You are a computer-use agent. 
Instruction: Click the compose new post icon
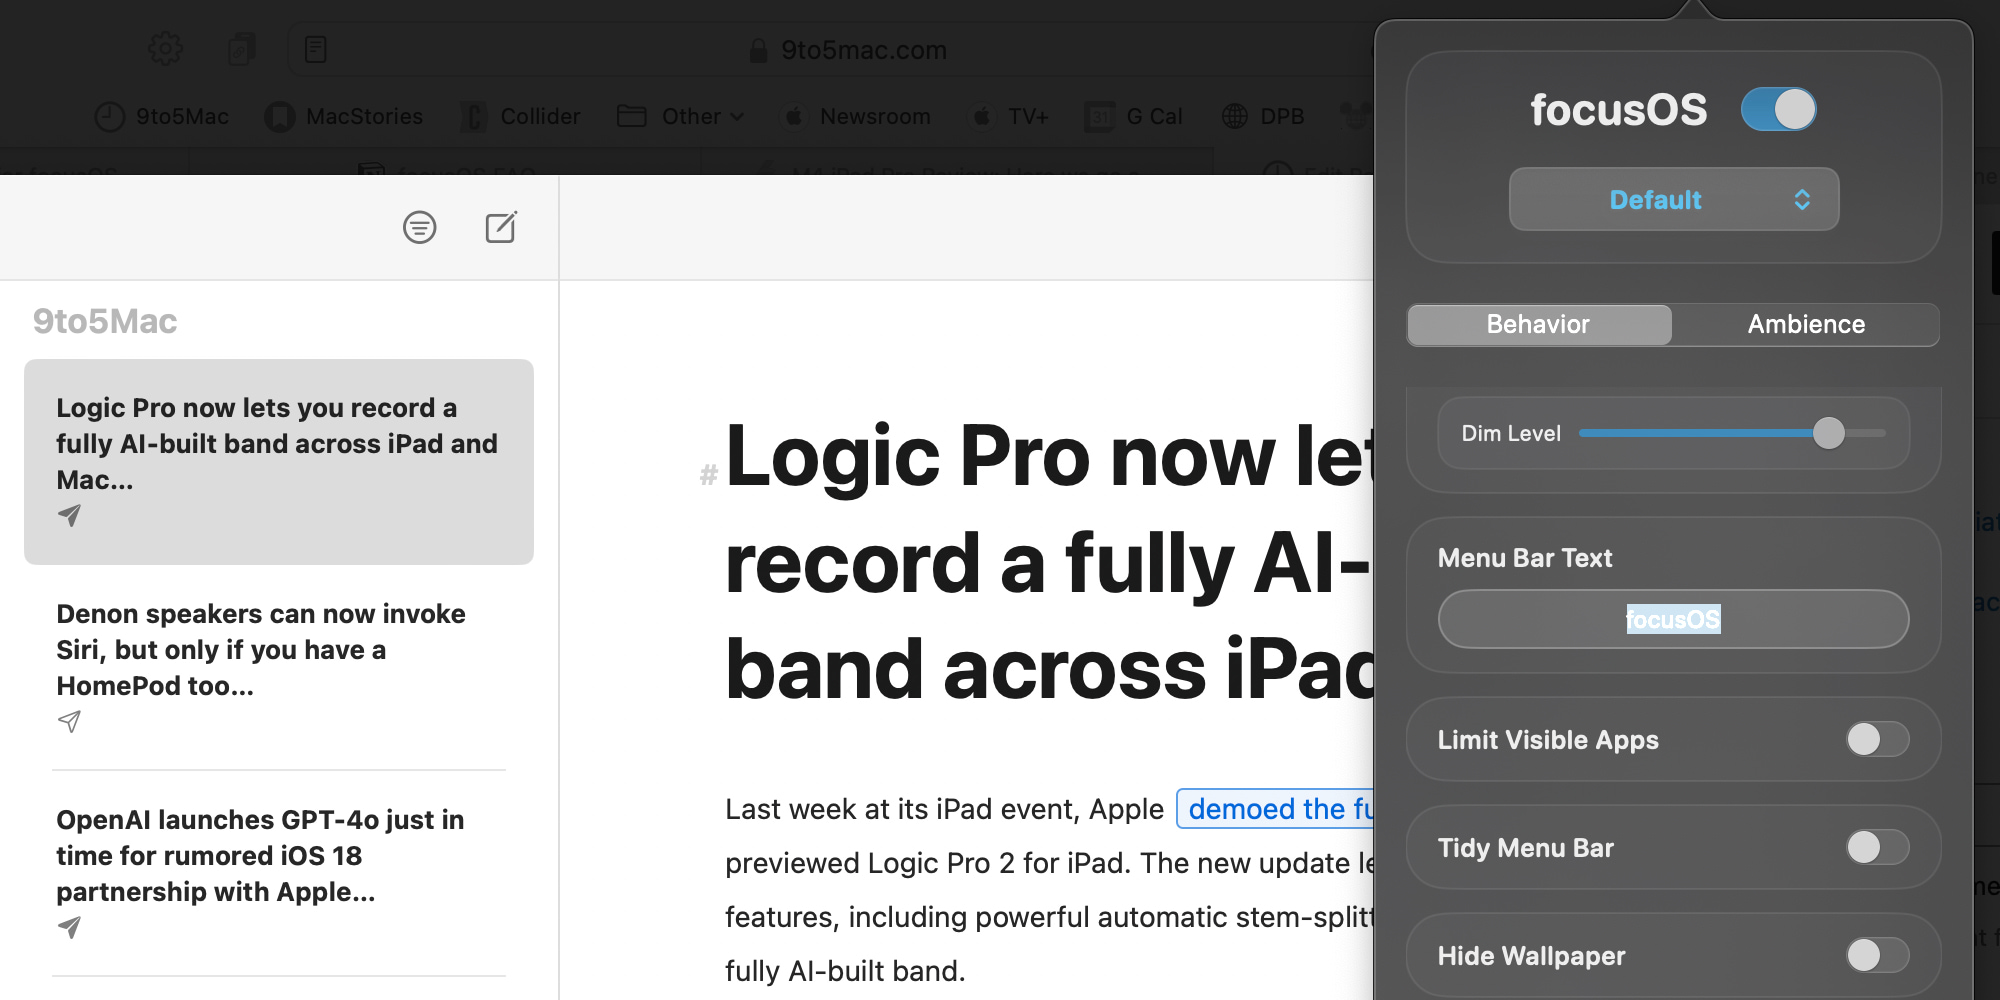coord(501,228)
